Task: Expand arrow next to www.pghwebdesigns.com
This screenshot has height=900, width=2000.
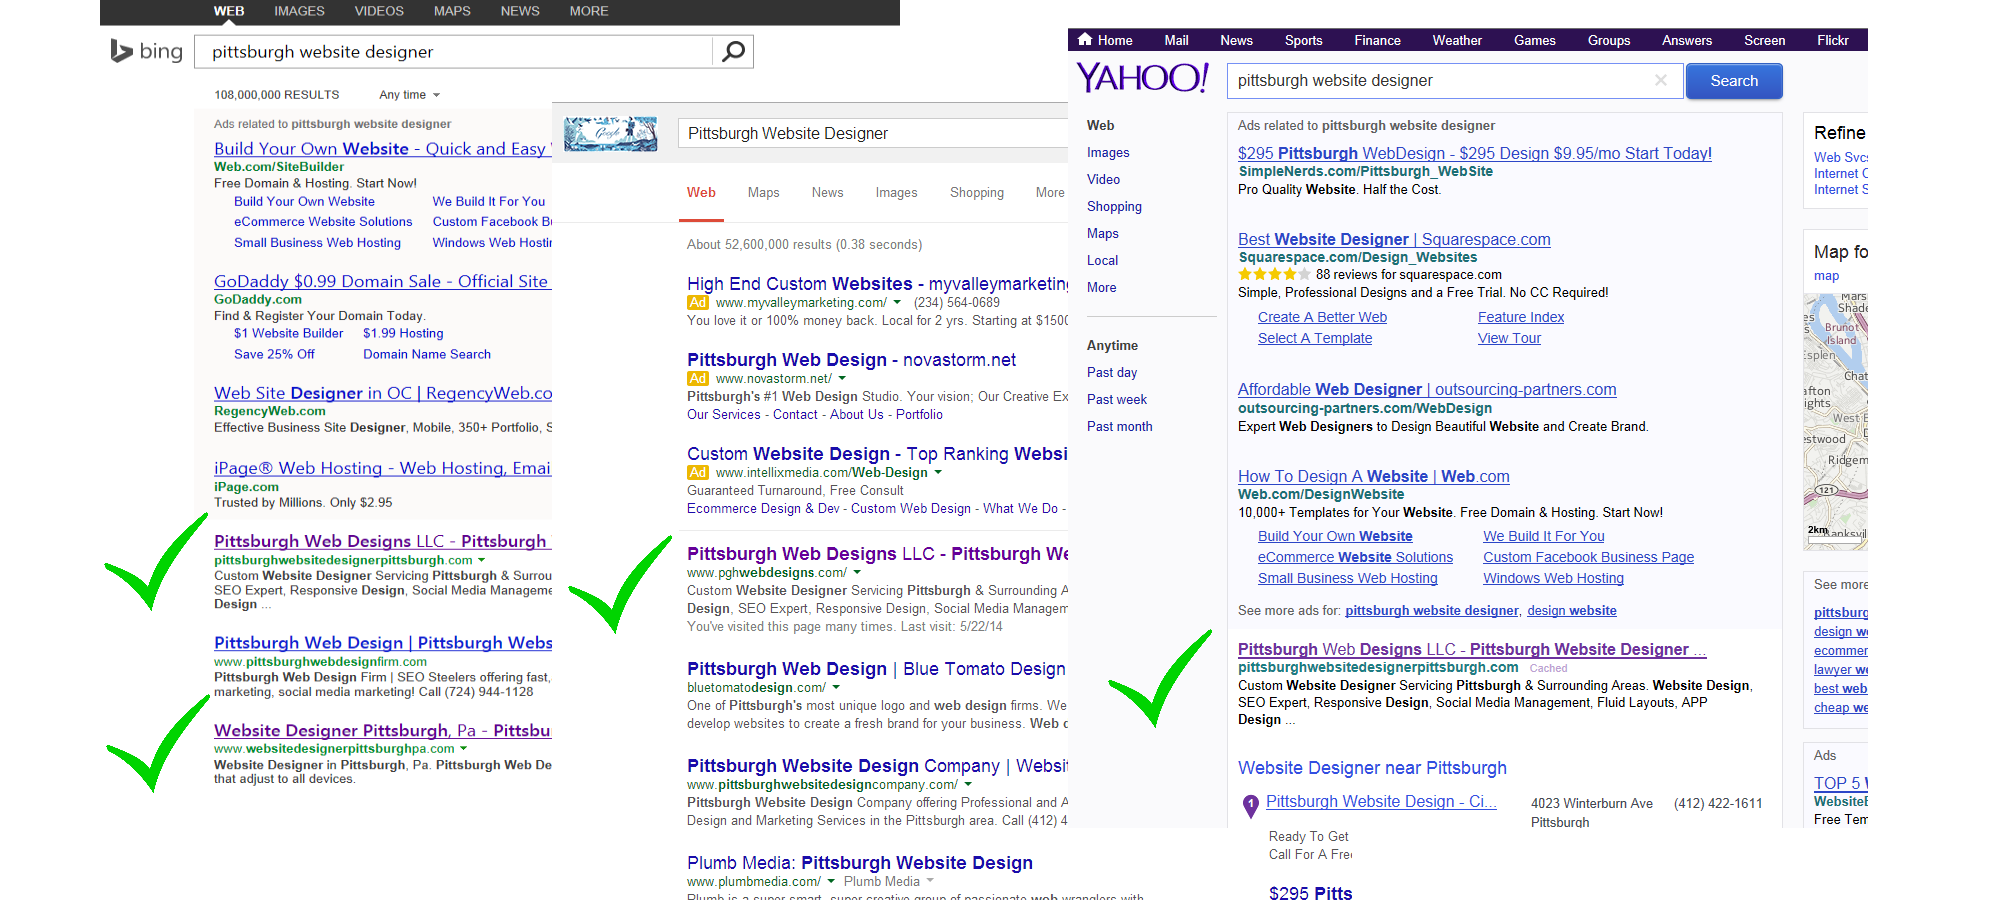Action: click(857, 573)
